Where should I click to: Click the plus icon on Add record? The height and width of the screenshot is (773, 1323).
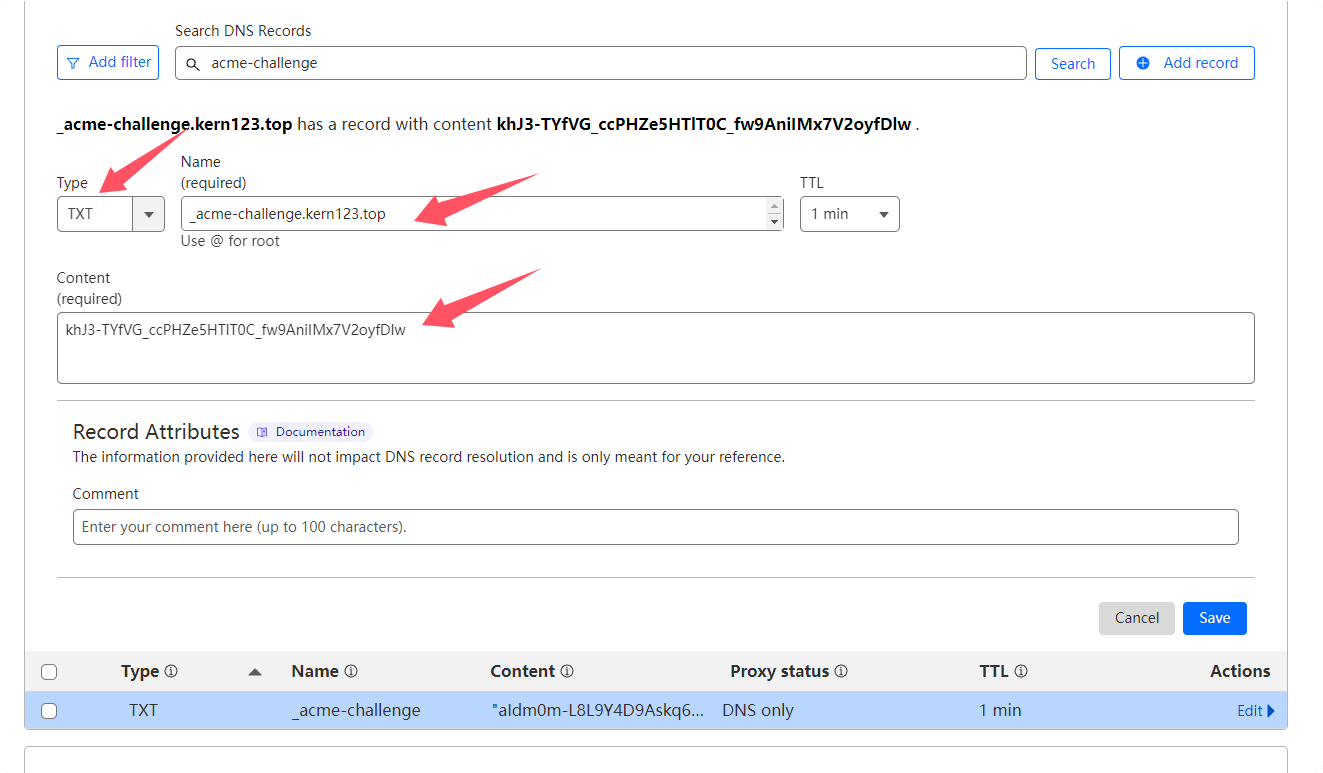(1143, 63)
